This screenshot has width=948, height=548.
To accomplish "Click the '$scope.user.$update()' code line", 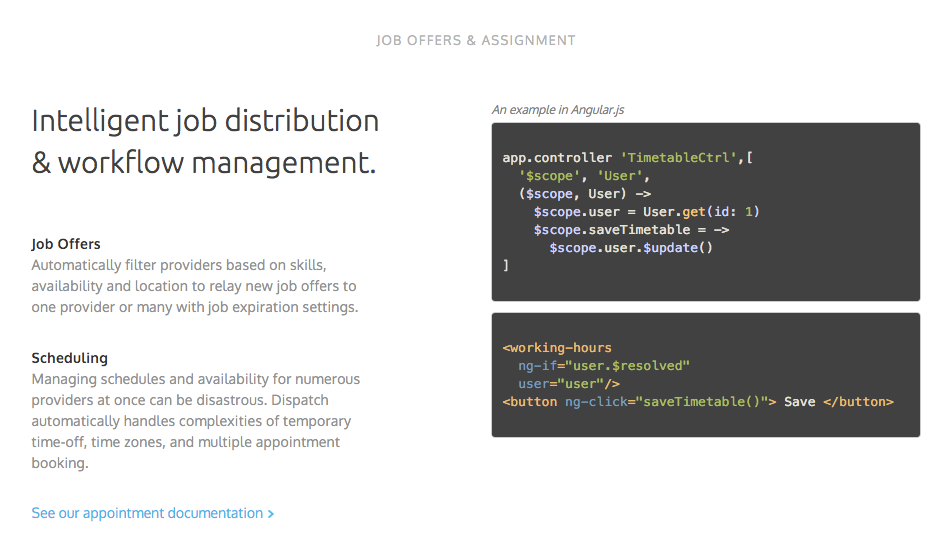I will pyautogui.click(x=631, y=248).
